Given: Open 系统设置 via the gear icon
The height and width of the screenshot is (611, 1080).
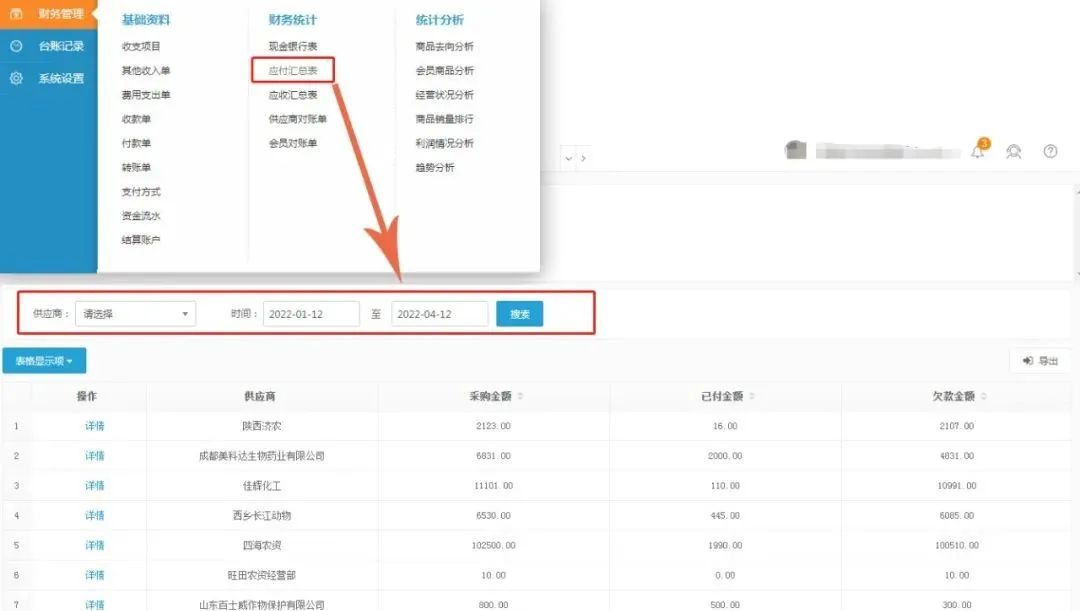Looking at the screenshot, I should point(16,78).
